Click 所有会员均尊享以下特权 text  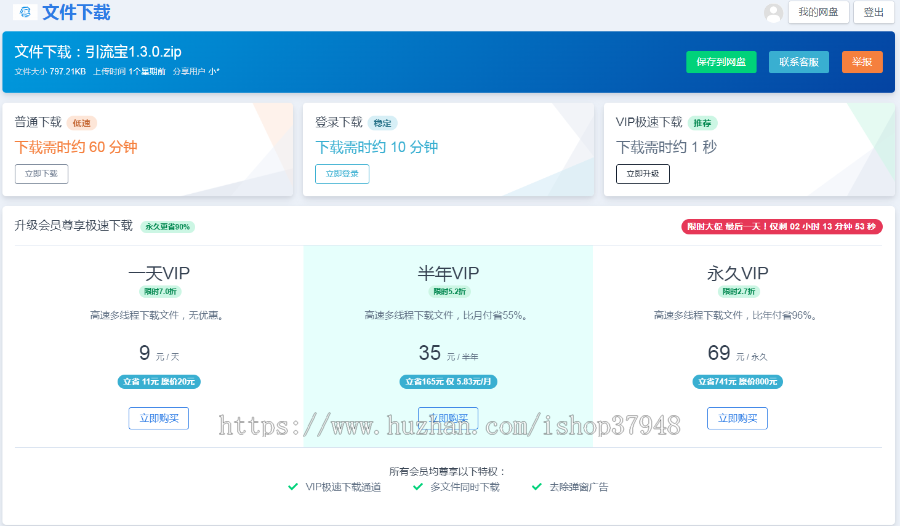[448, 471]
